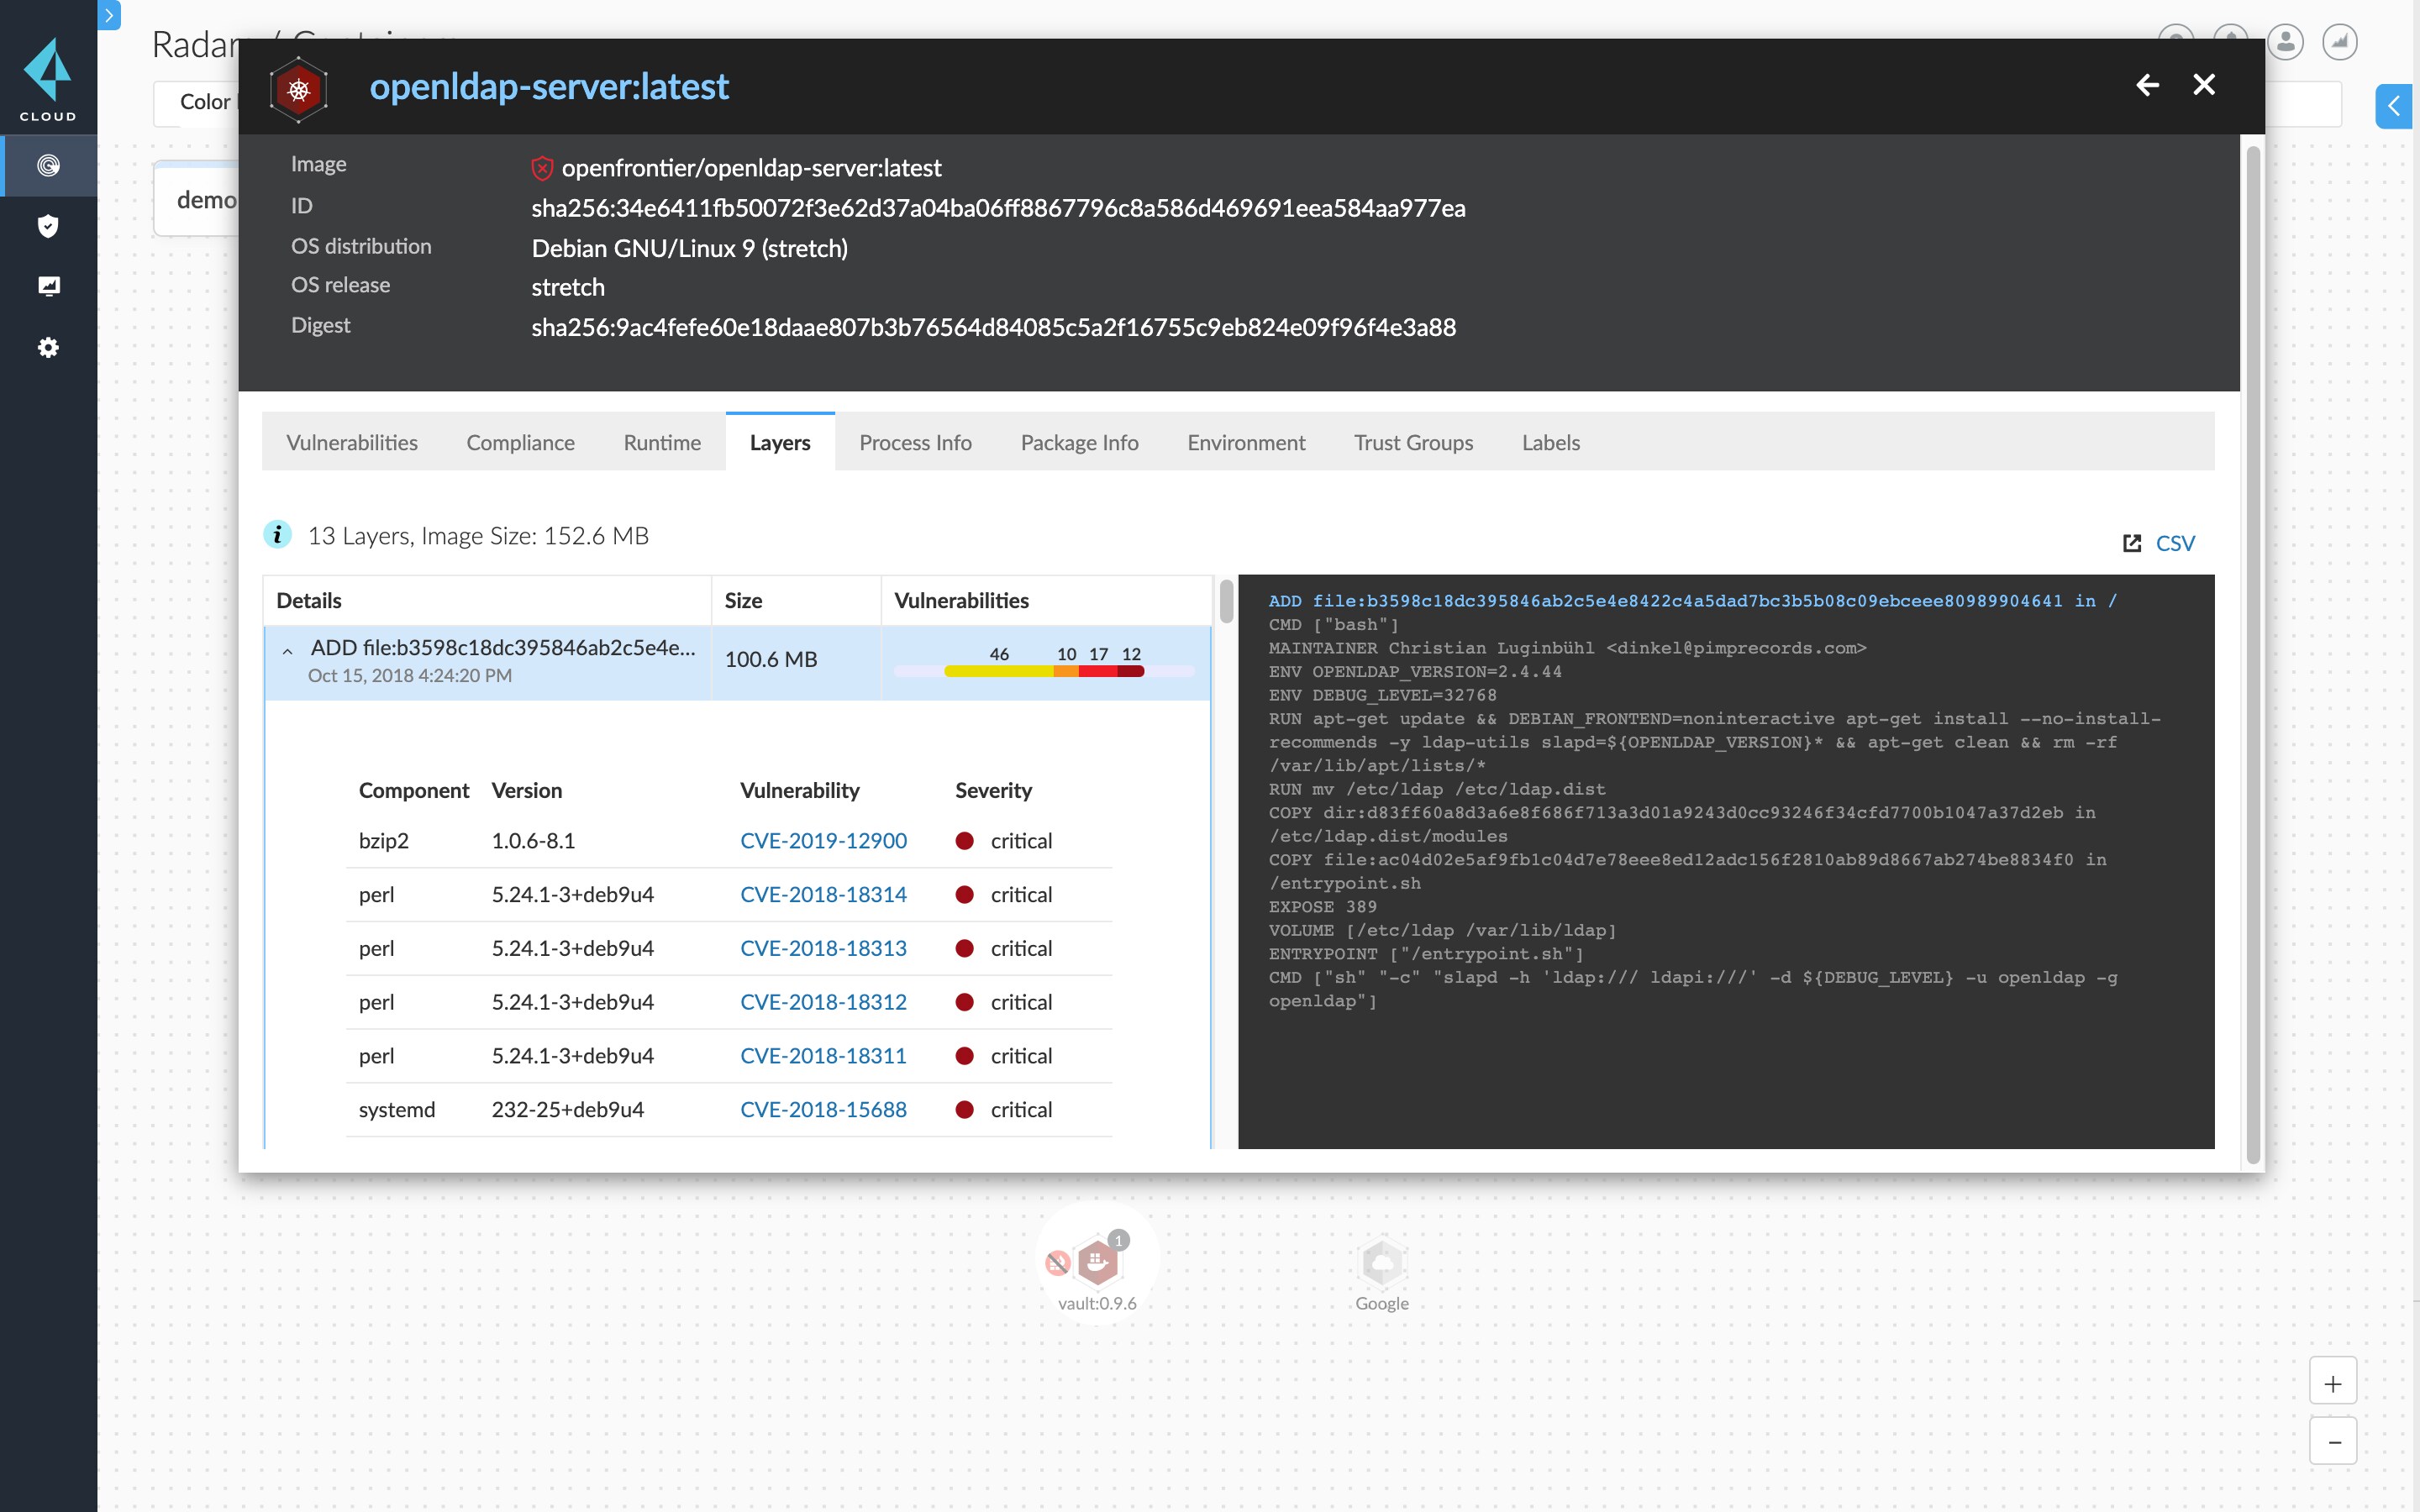This screenshot has width=2420, height=1512.
Task: Export the layers via CSV link
Action: [x=2174, y=543]
